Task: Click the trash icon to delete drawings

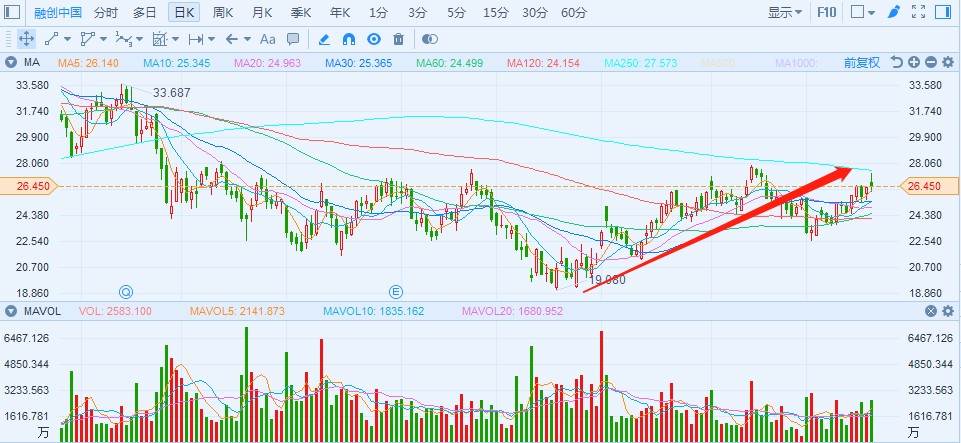Action: [x=399, y=39]
